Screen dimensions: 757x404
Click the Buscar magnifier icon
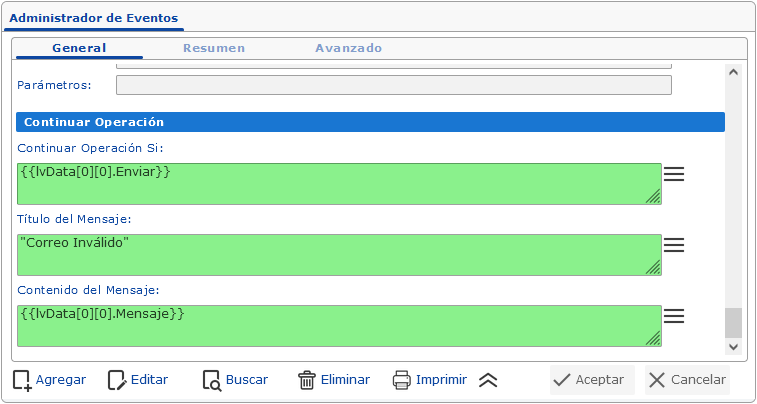(x=212, y=380)
